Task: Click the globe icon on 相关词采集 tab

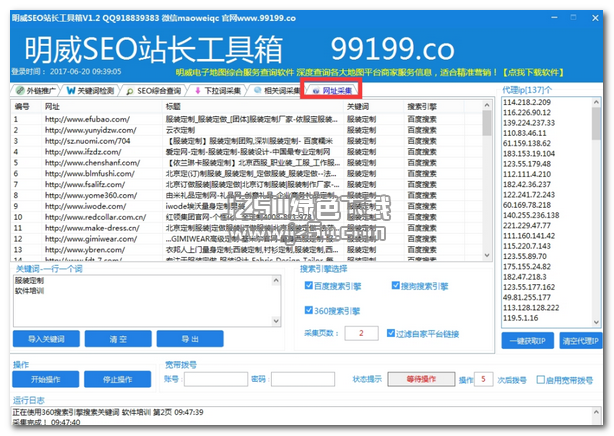Action: (x=257, y=90)
